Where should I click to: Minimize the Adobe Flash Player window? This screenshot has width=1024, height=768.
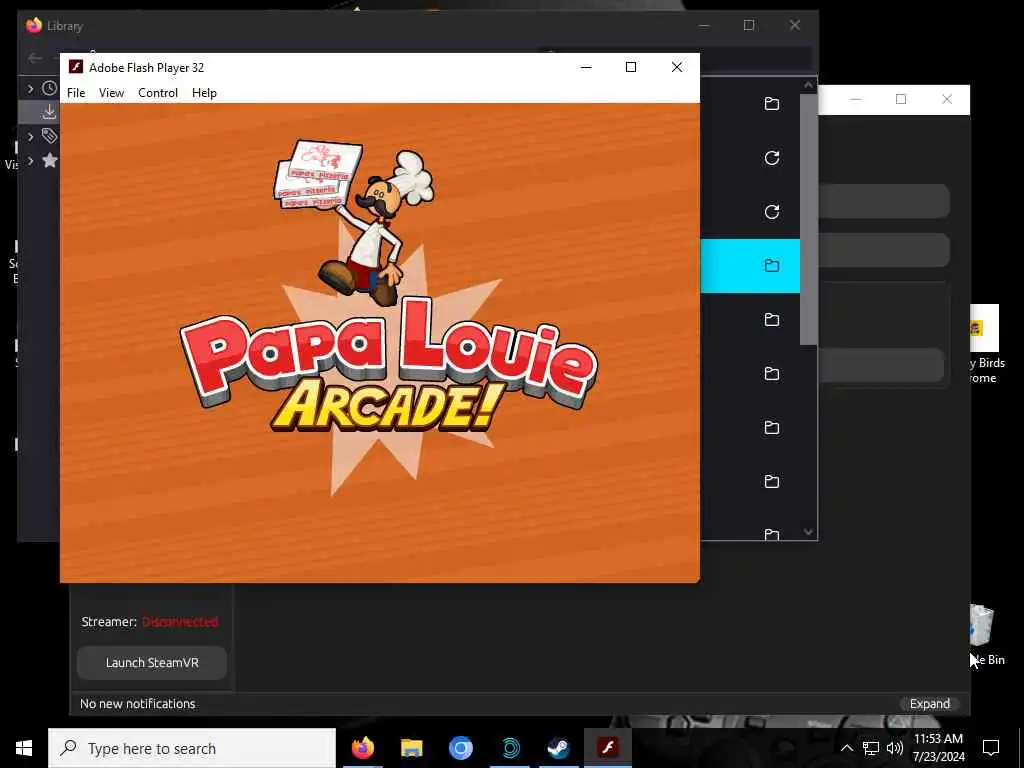pos(586,67)
